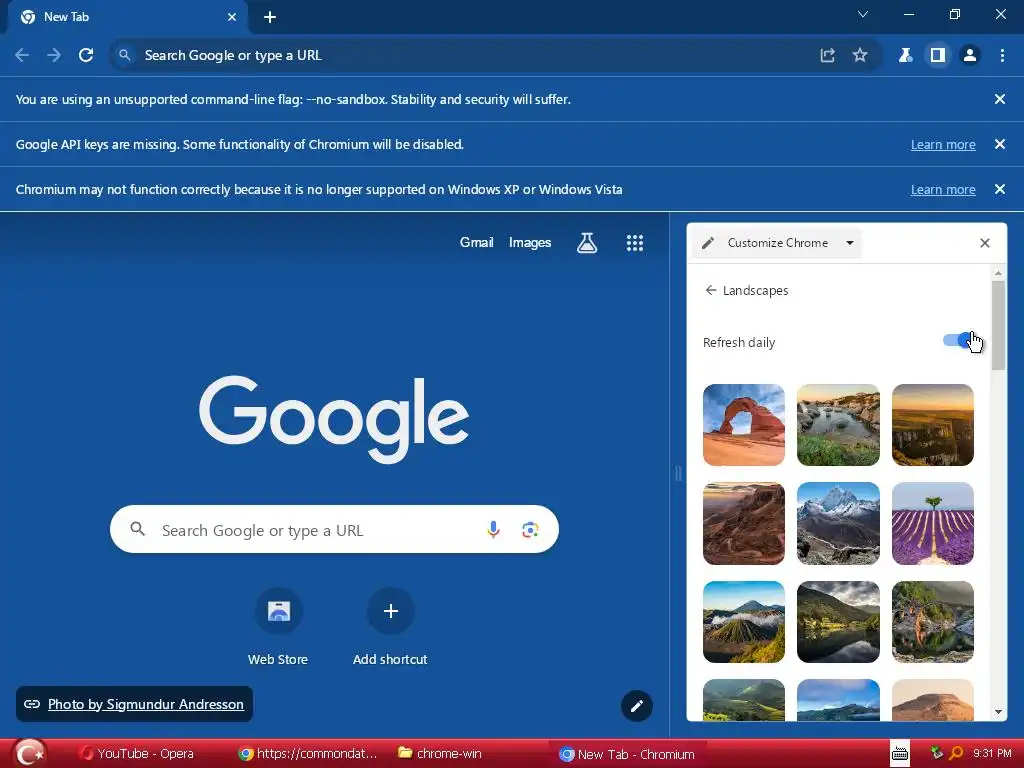
Task: Open the Google apps grid
Action: click(635, 243)
